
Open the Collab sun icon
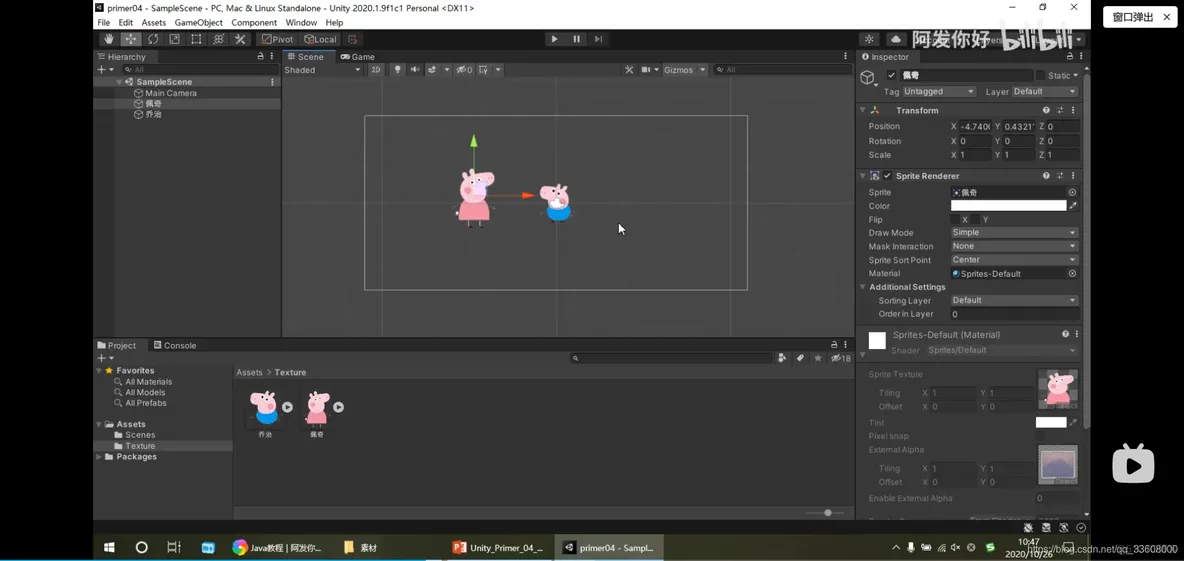click(870, 39)
